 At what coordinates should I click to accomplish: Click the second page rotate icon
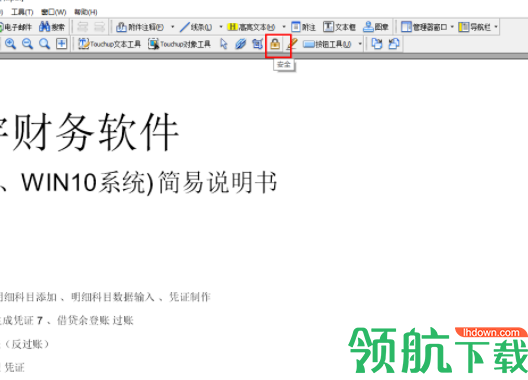pyautogui.click(x=394, y=44)
